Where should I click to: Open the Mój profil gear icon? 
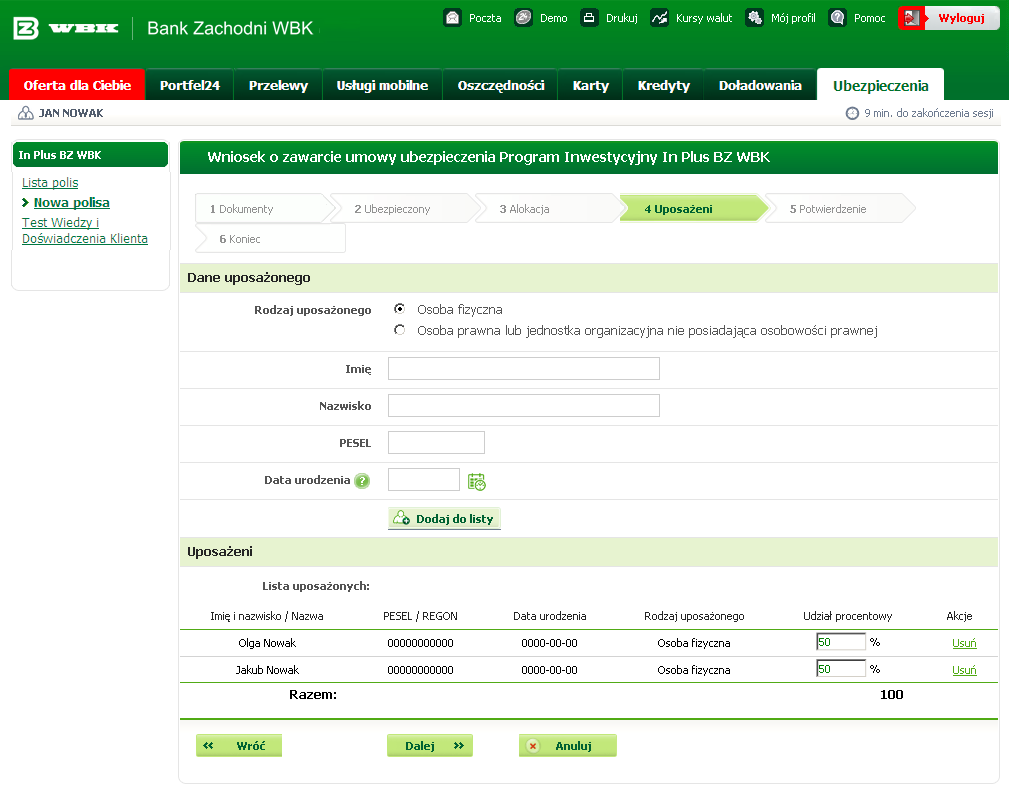pos(754,17)
